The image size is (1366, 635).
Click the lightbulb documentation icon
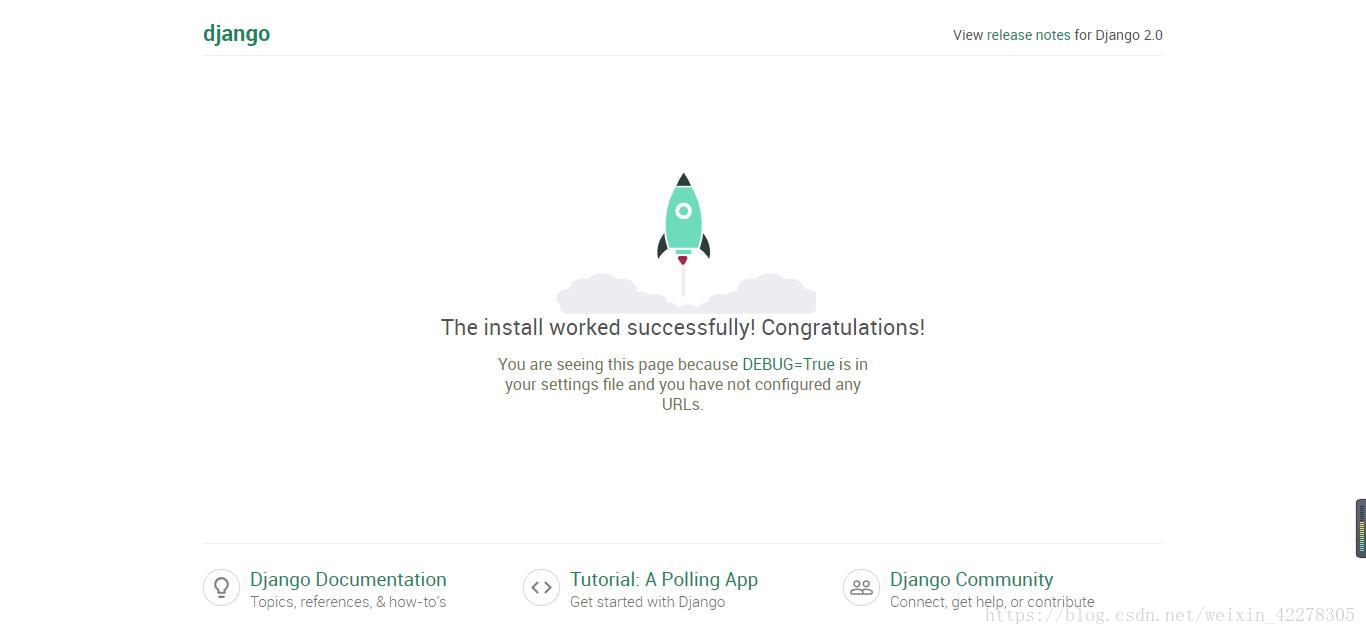coord(222,587)
